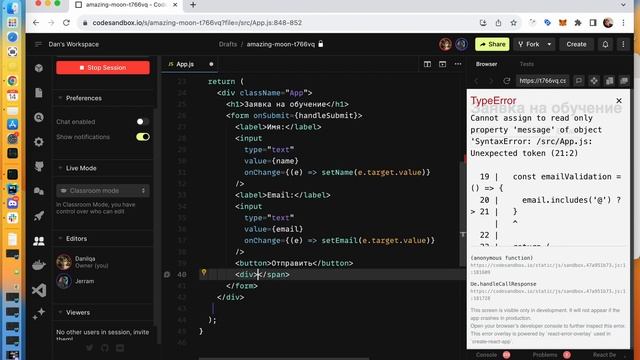
Task: Refresh the sandbox preview browser
Action: click(x=507, y=81)
